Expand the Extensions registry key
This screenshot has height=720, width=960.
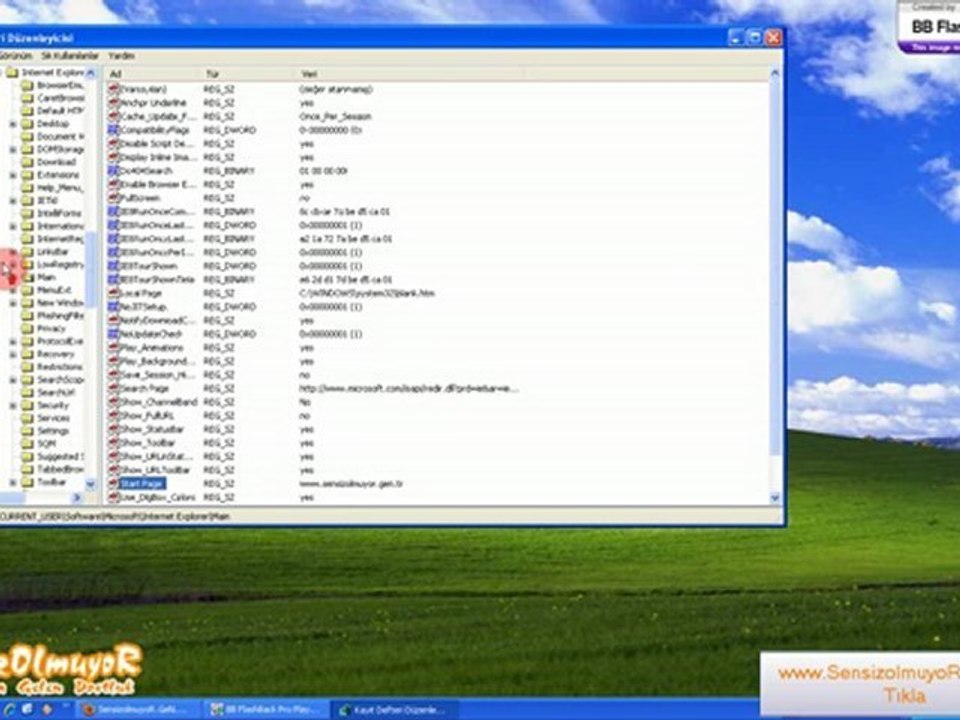coord(13,175)
